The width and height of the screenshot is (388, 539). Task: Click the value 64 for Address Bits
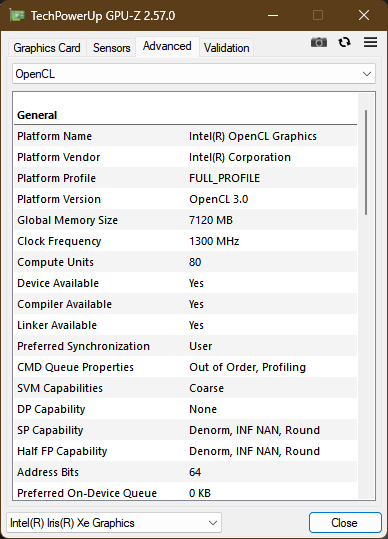[x=195, y=472]
